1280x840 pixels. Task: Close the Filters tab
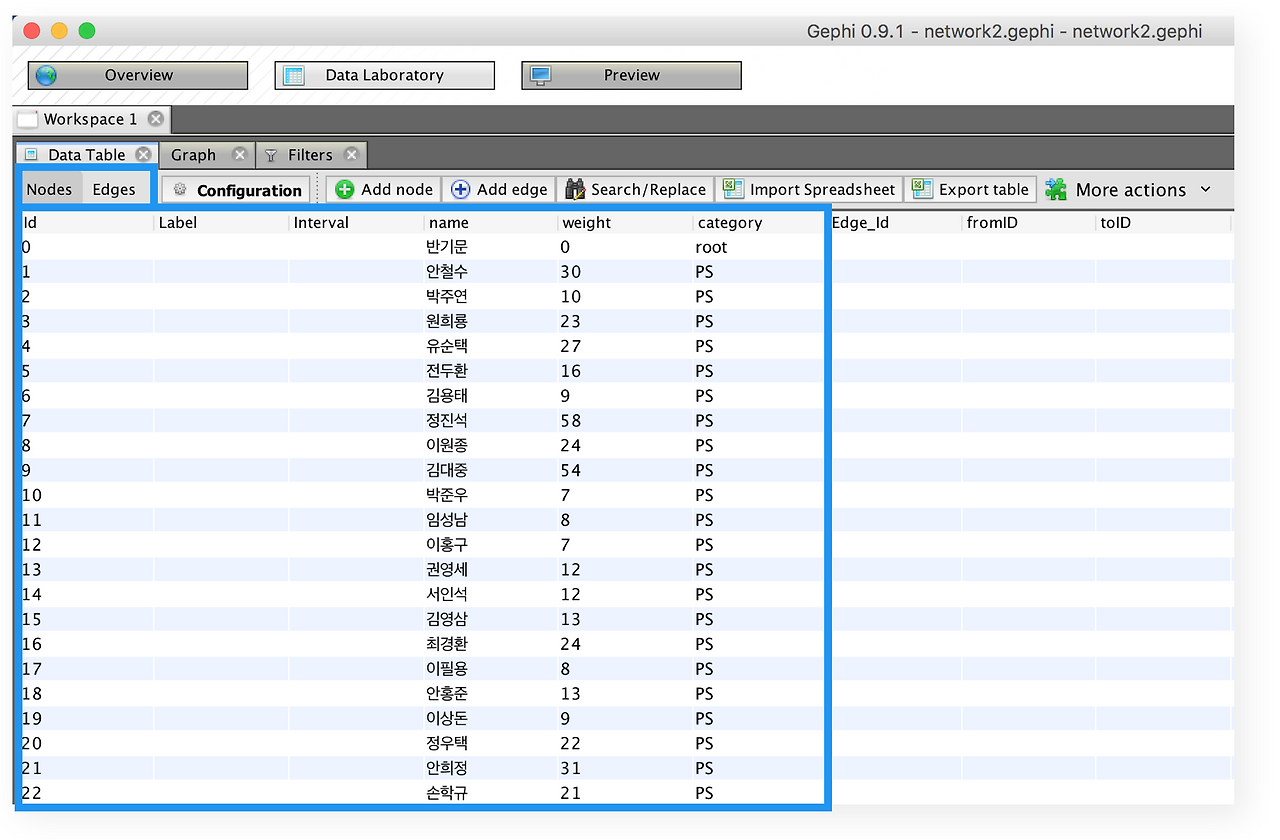coord(352,155)
